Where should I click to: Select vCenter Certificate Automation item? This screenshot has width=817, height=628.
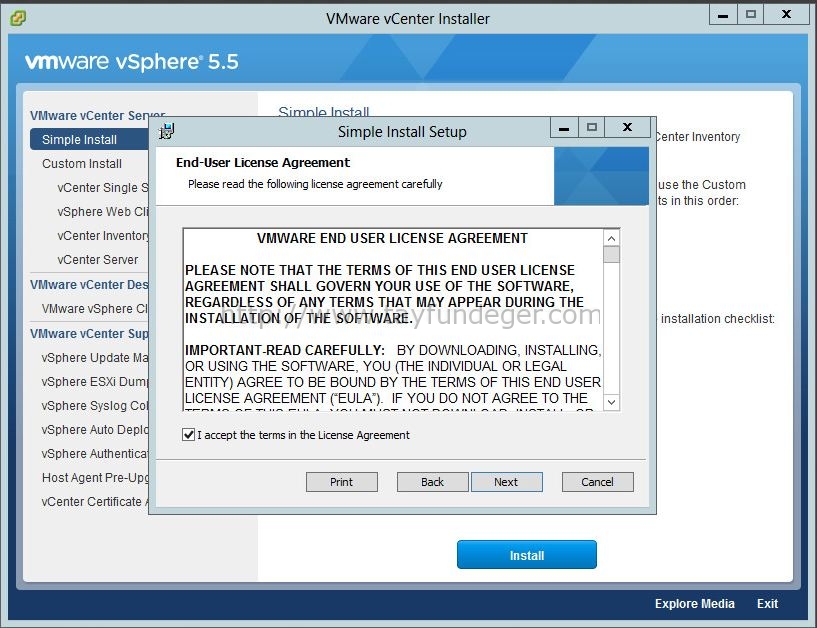click(95, 501)
